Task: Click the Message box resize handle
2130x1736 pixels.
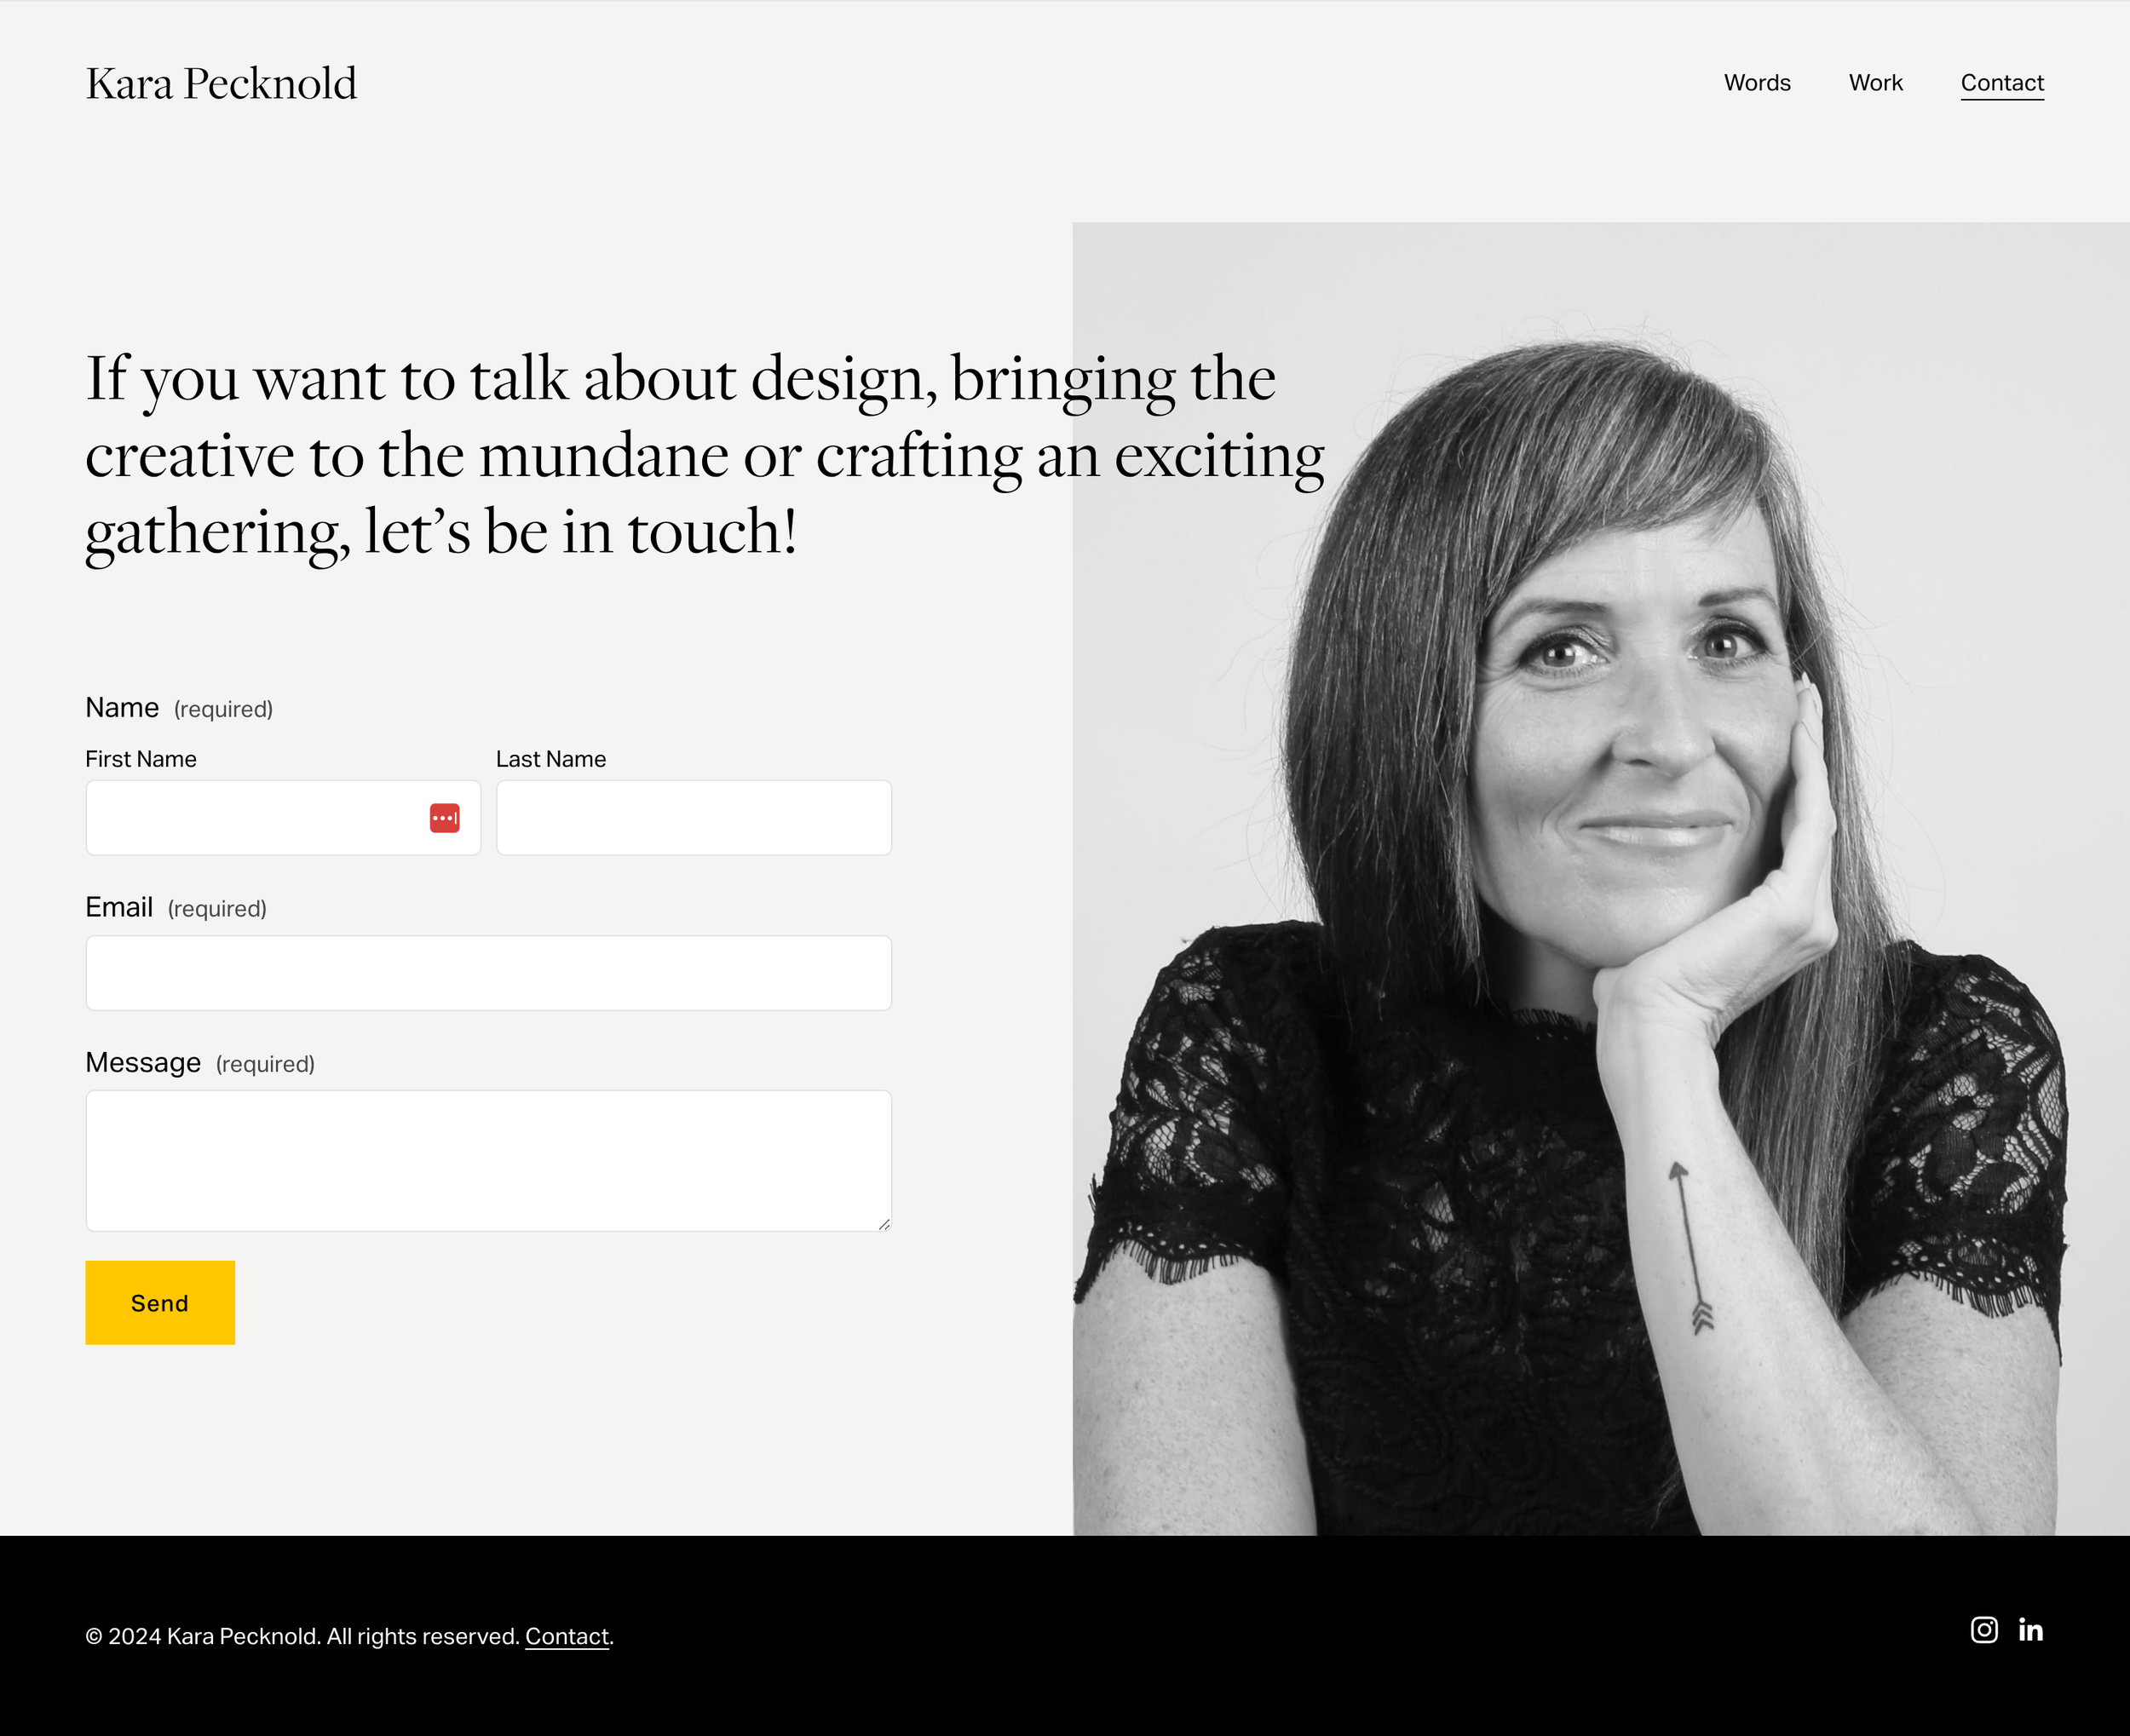Action: [x=884, y=1223]
